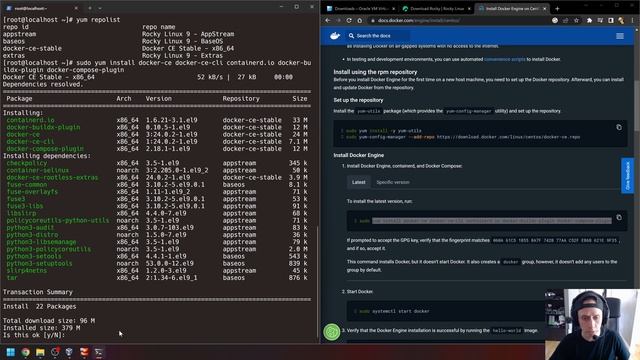
Task: Click the fuse-overlayfs dependency name
Action: coord(32,192)
